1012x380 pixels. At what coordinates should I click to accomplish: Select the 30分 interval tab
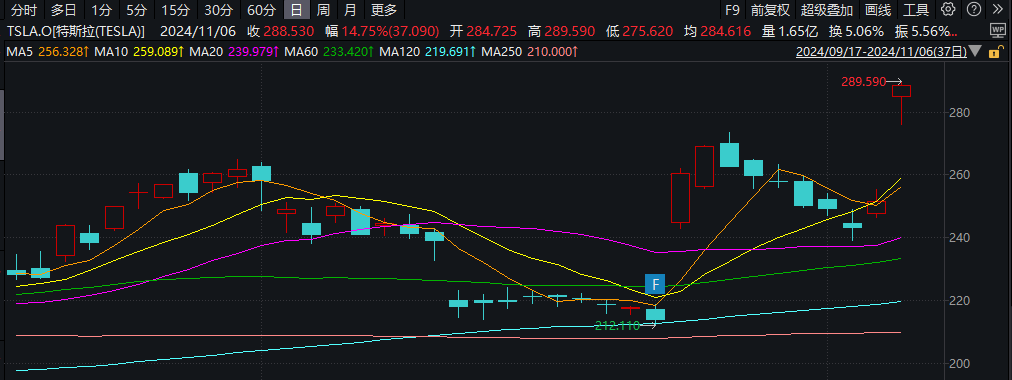(218, 10)
